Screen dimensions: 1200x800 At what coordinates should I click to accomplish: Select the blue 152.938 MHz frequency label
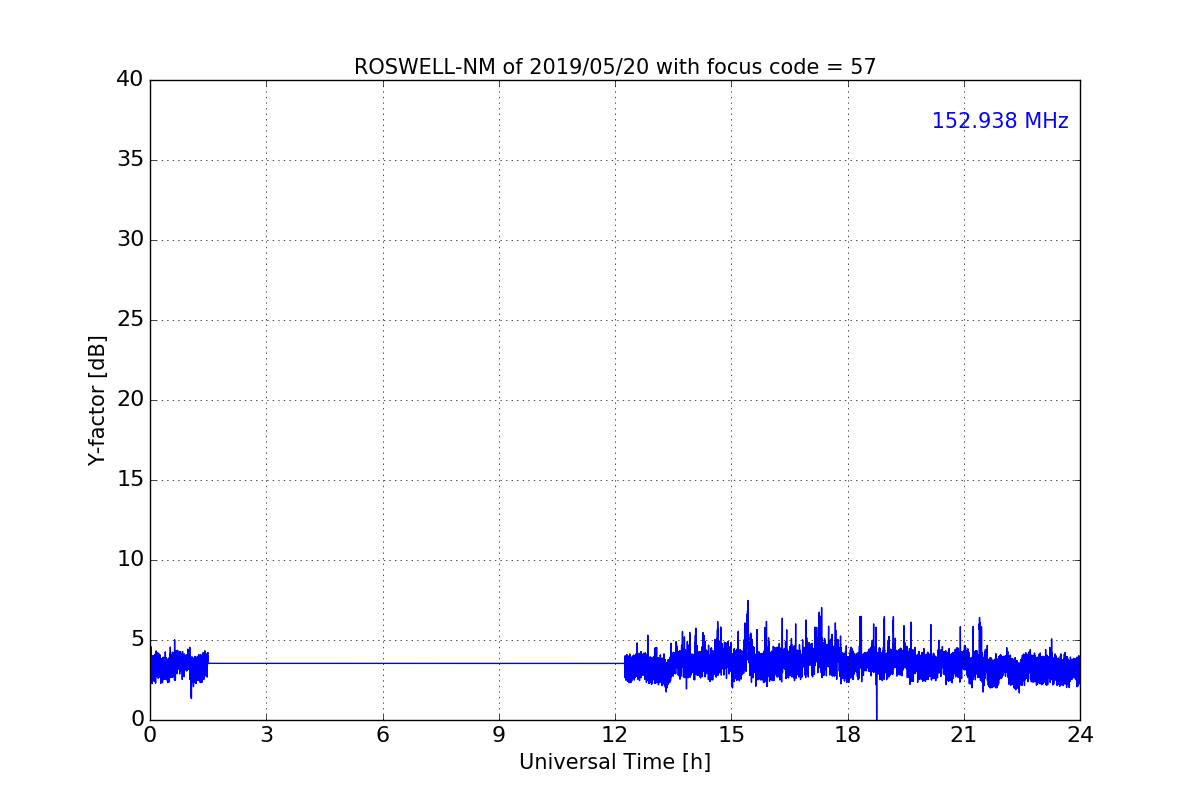999,121
